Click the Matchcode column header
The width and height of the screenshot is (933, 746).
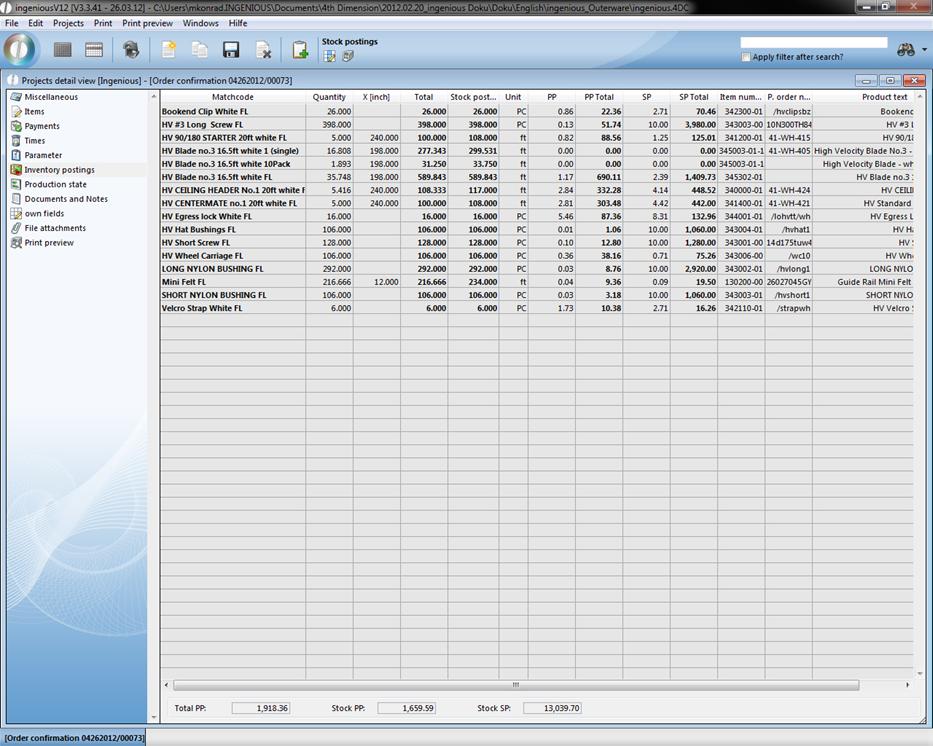232,97
